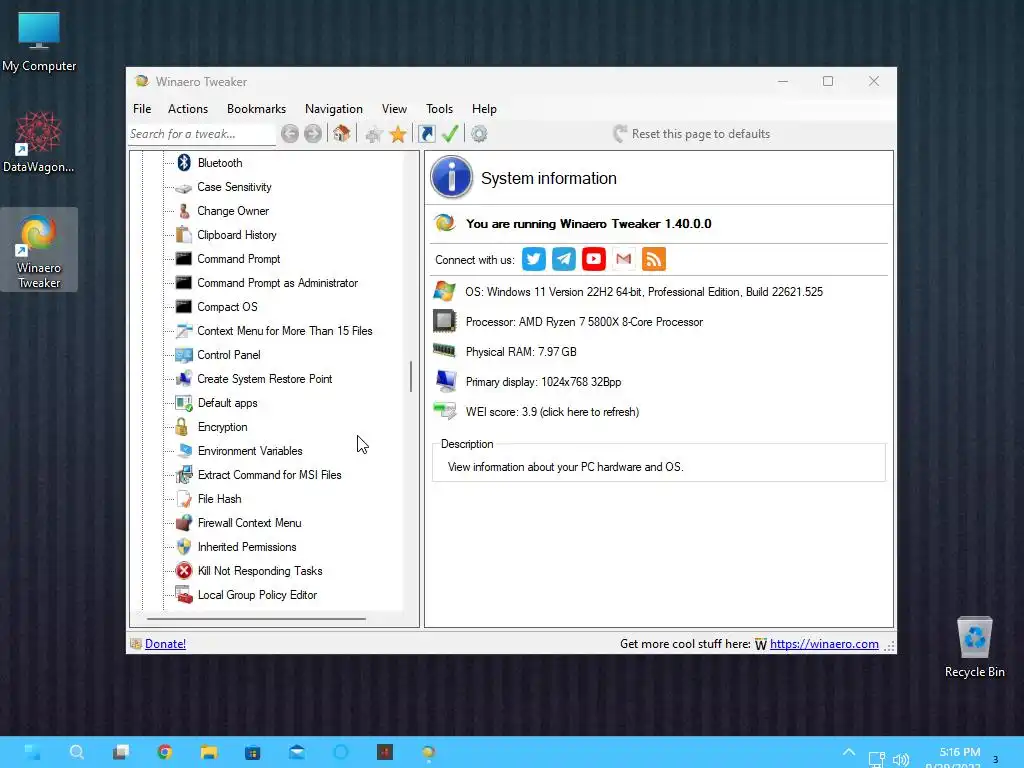Click the Clipboard History icon

point(184,234)
